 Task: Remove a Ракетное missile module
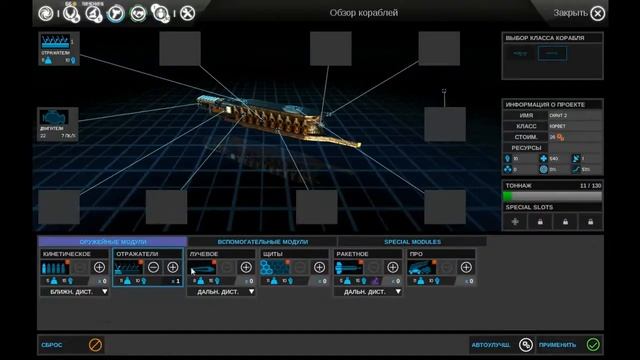click(x=374, y=267)
